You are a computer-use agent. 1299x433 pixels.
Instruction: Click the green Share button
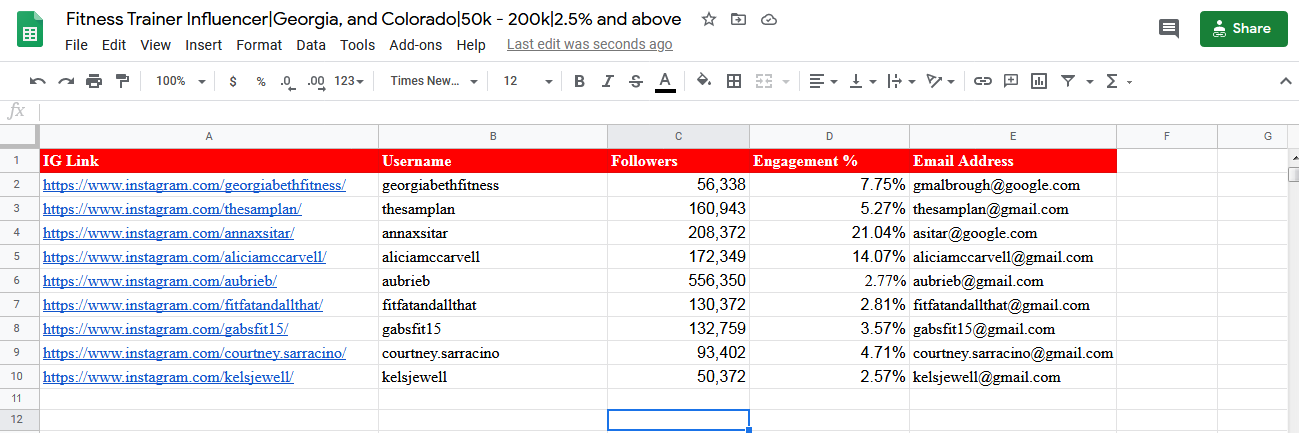coord(1243,29)
